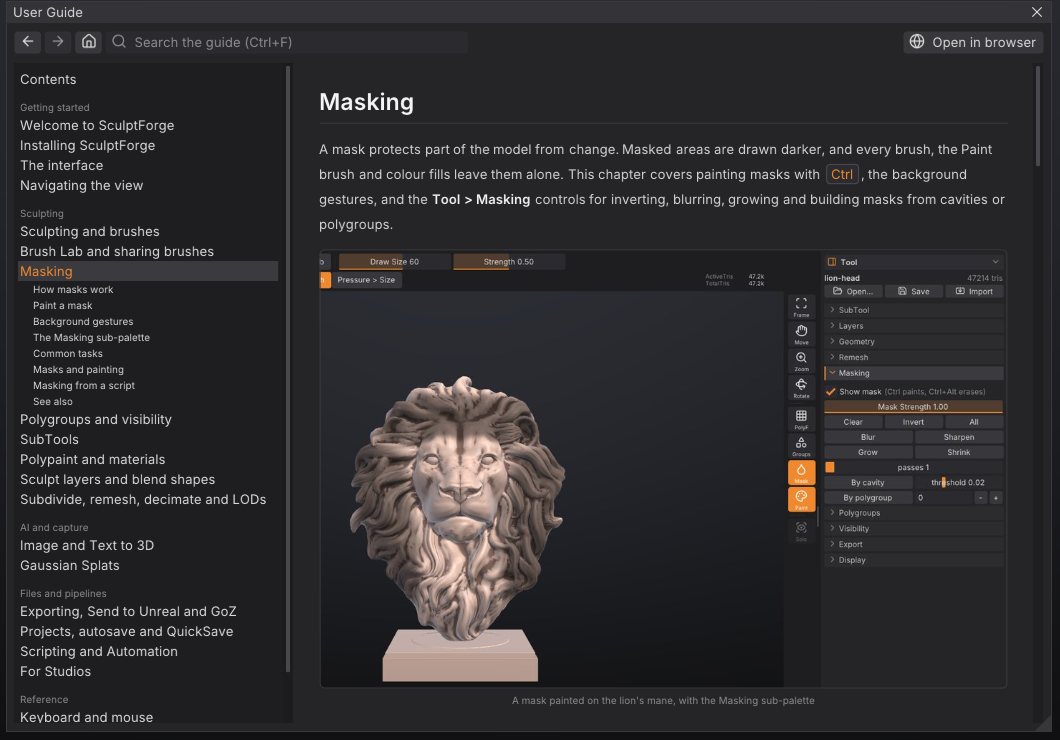Click the Display expander in the screenshot
Screen dimensions: 1060x740
pos(913,560)
